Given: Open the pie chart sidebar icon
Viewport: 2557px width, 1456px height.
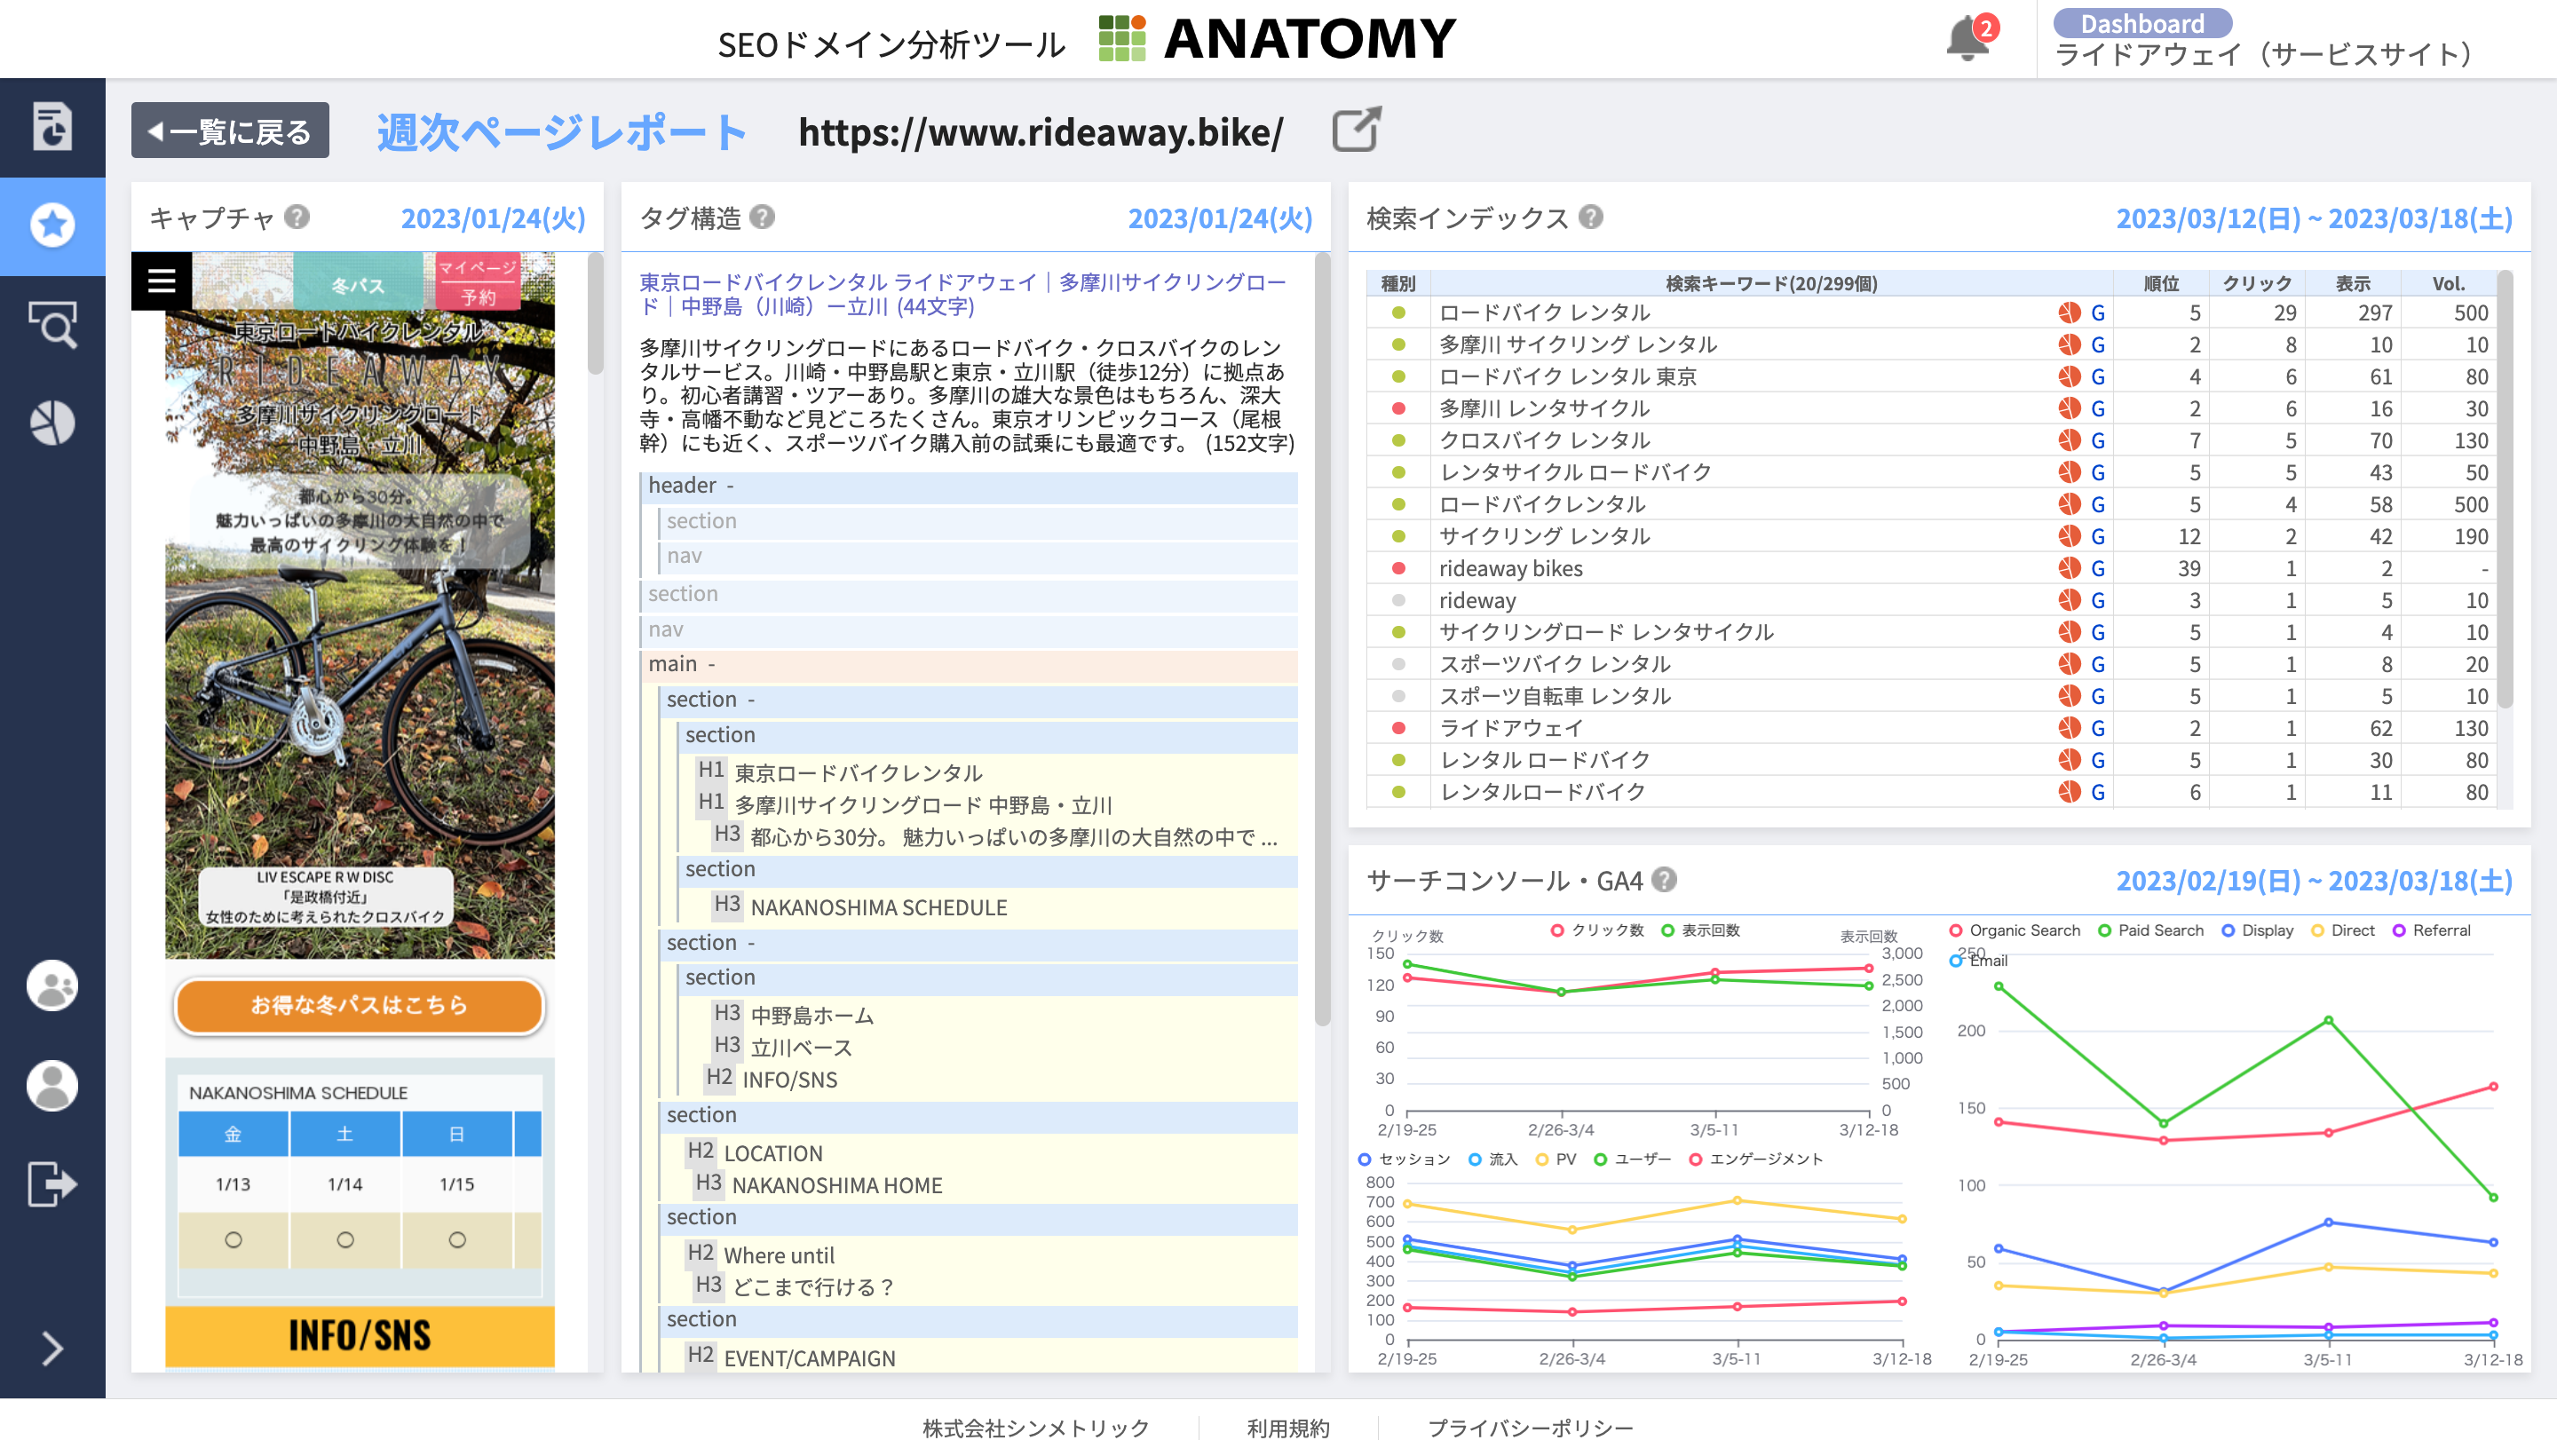Looking at the screenshot, I should [52, 423].
